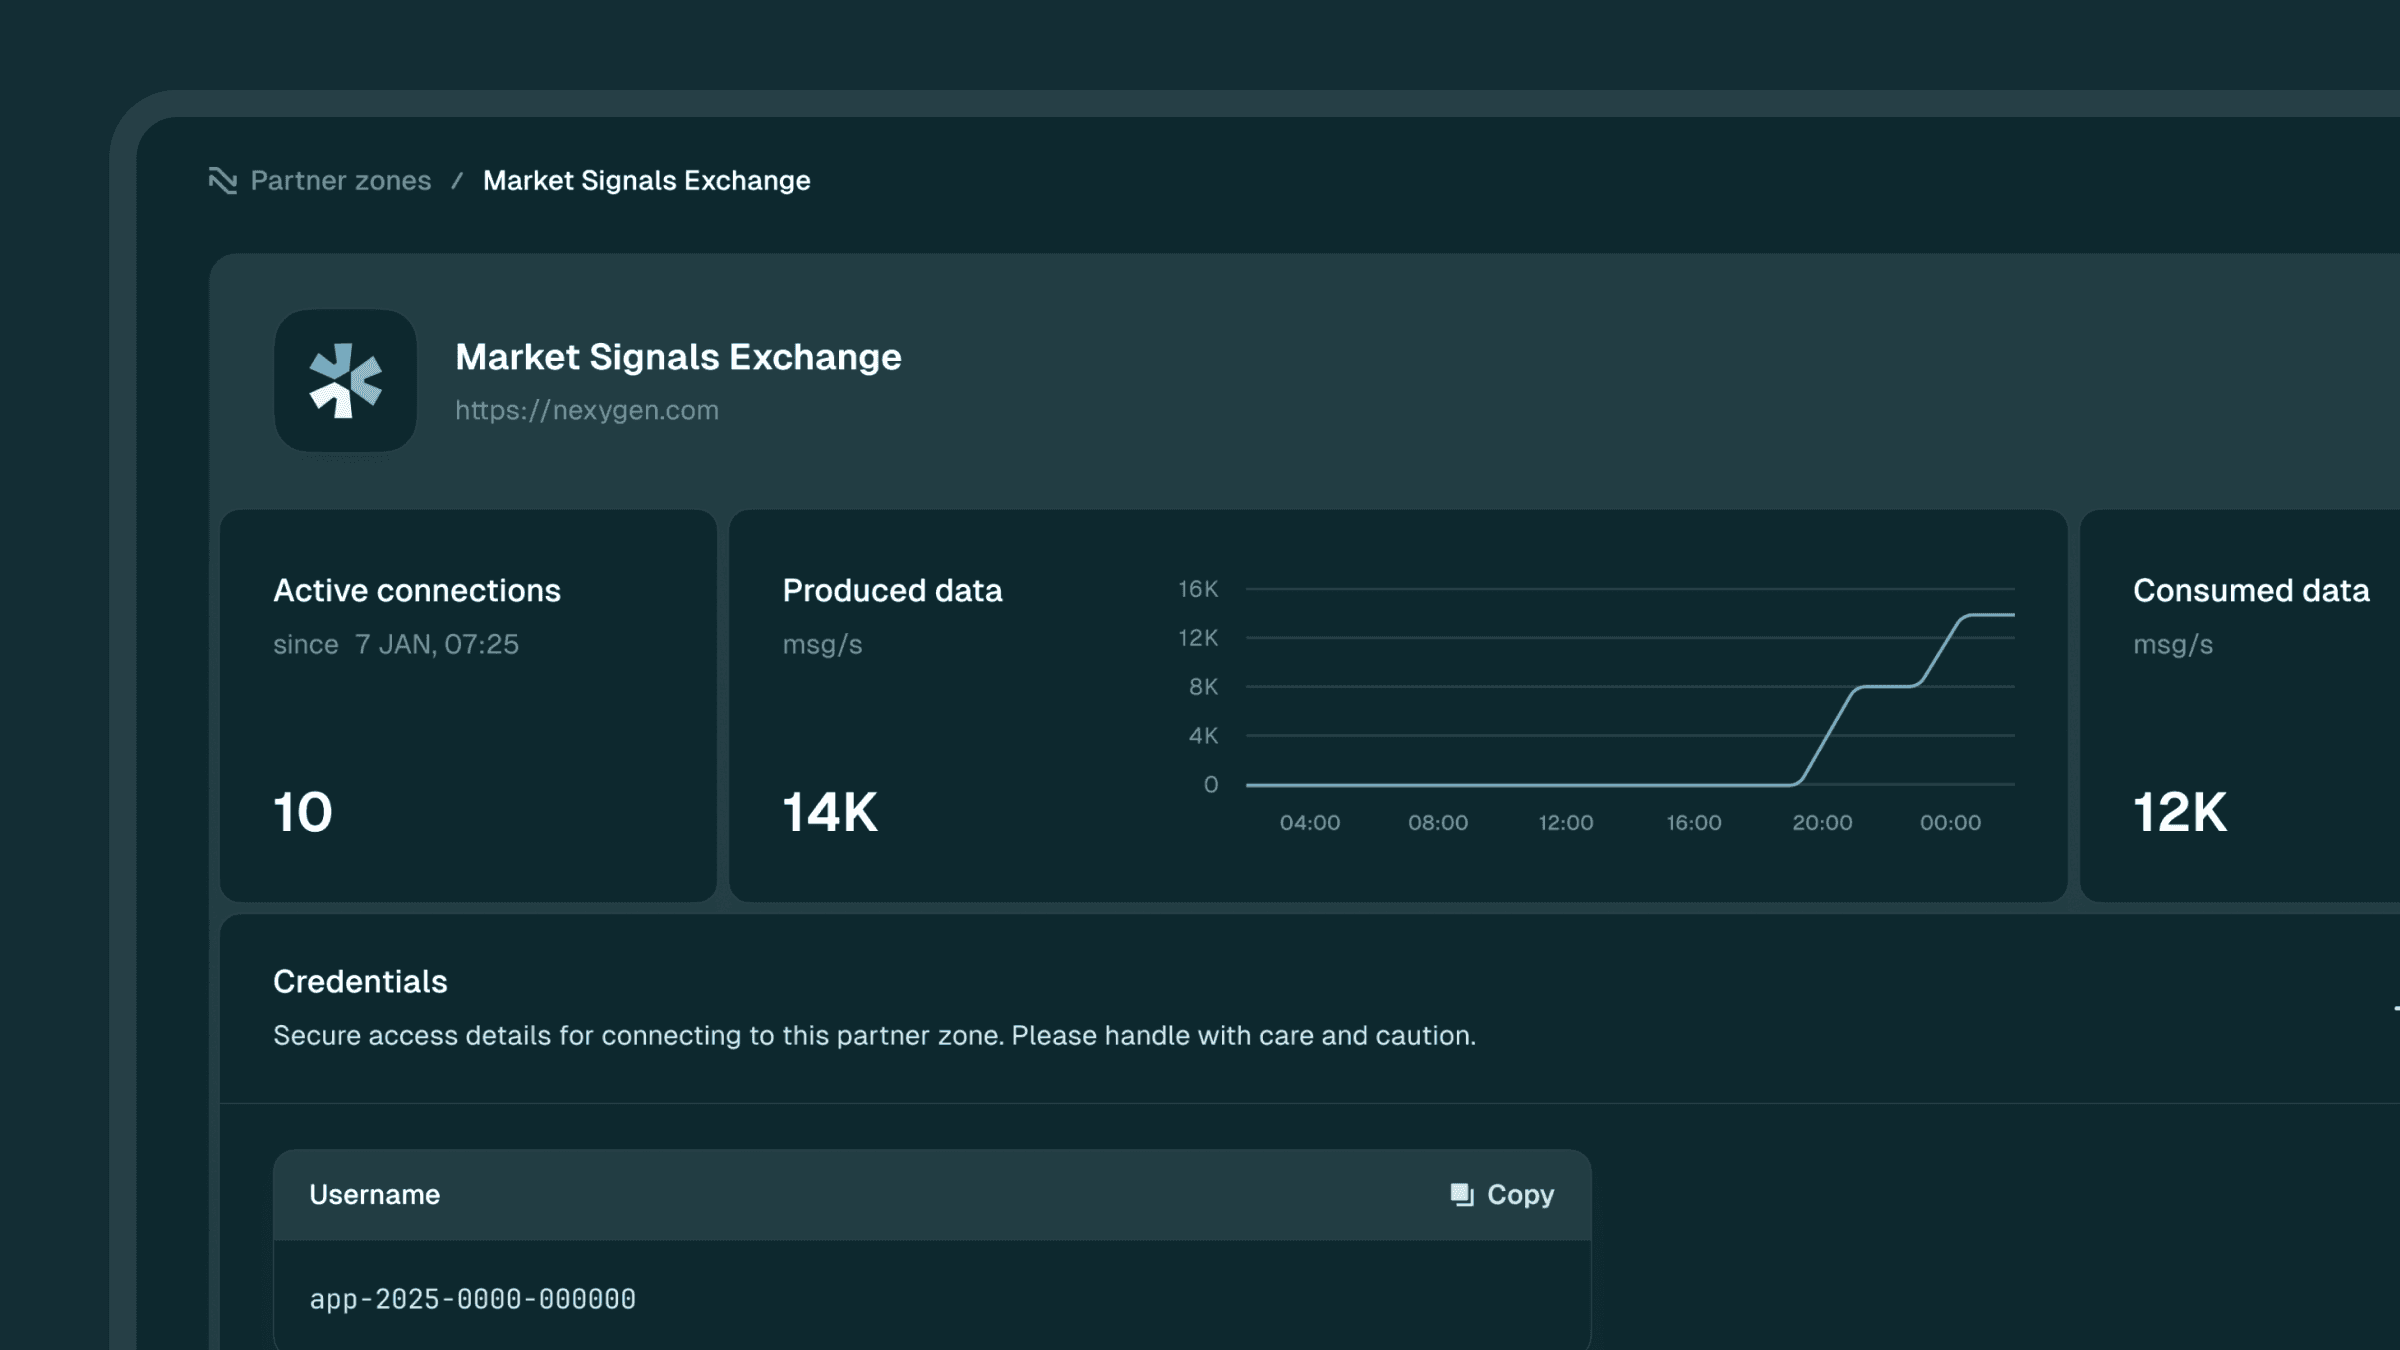Screen dimensions: 2400x1350
Task: Select the app-2025-0000-000000 username value
Action: tap(472, 1297)
